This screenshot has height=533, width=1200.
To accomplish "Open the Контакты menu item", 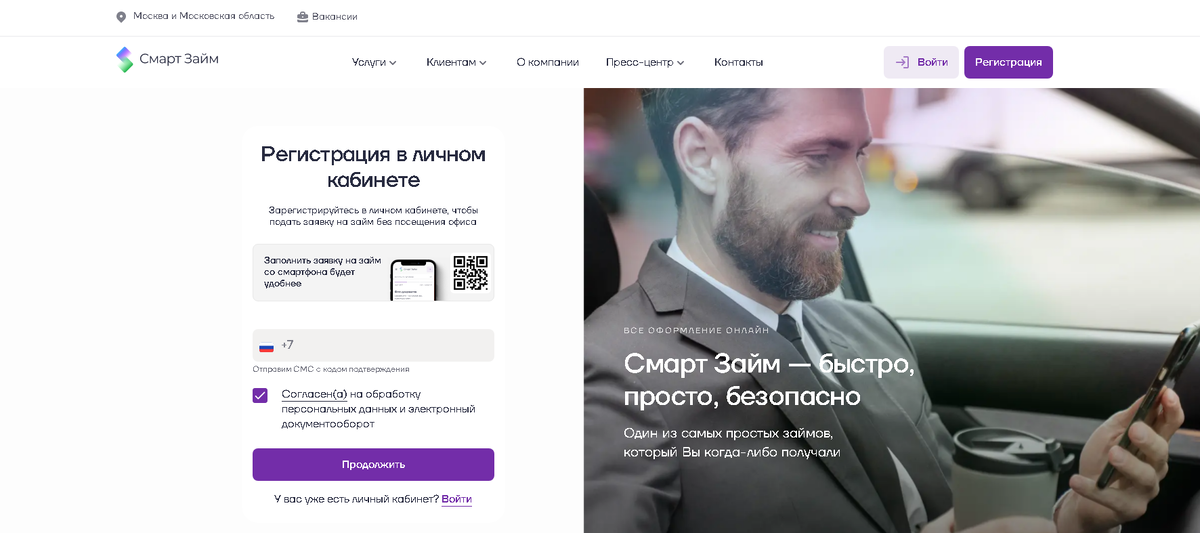I will [738, 62].
